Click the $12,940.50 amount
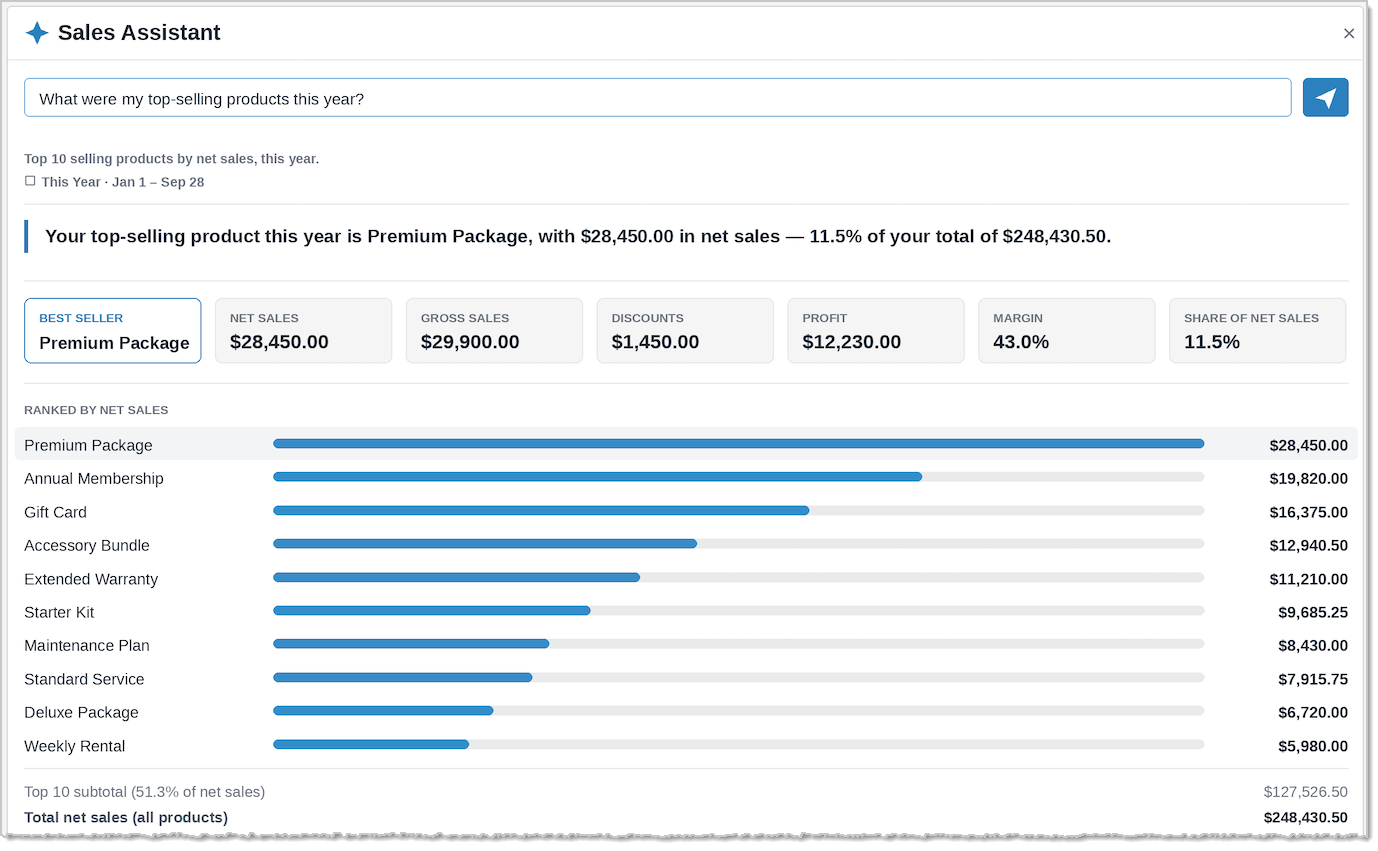The image size is (1378, 851). click(x=1308, y=546)
